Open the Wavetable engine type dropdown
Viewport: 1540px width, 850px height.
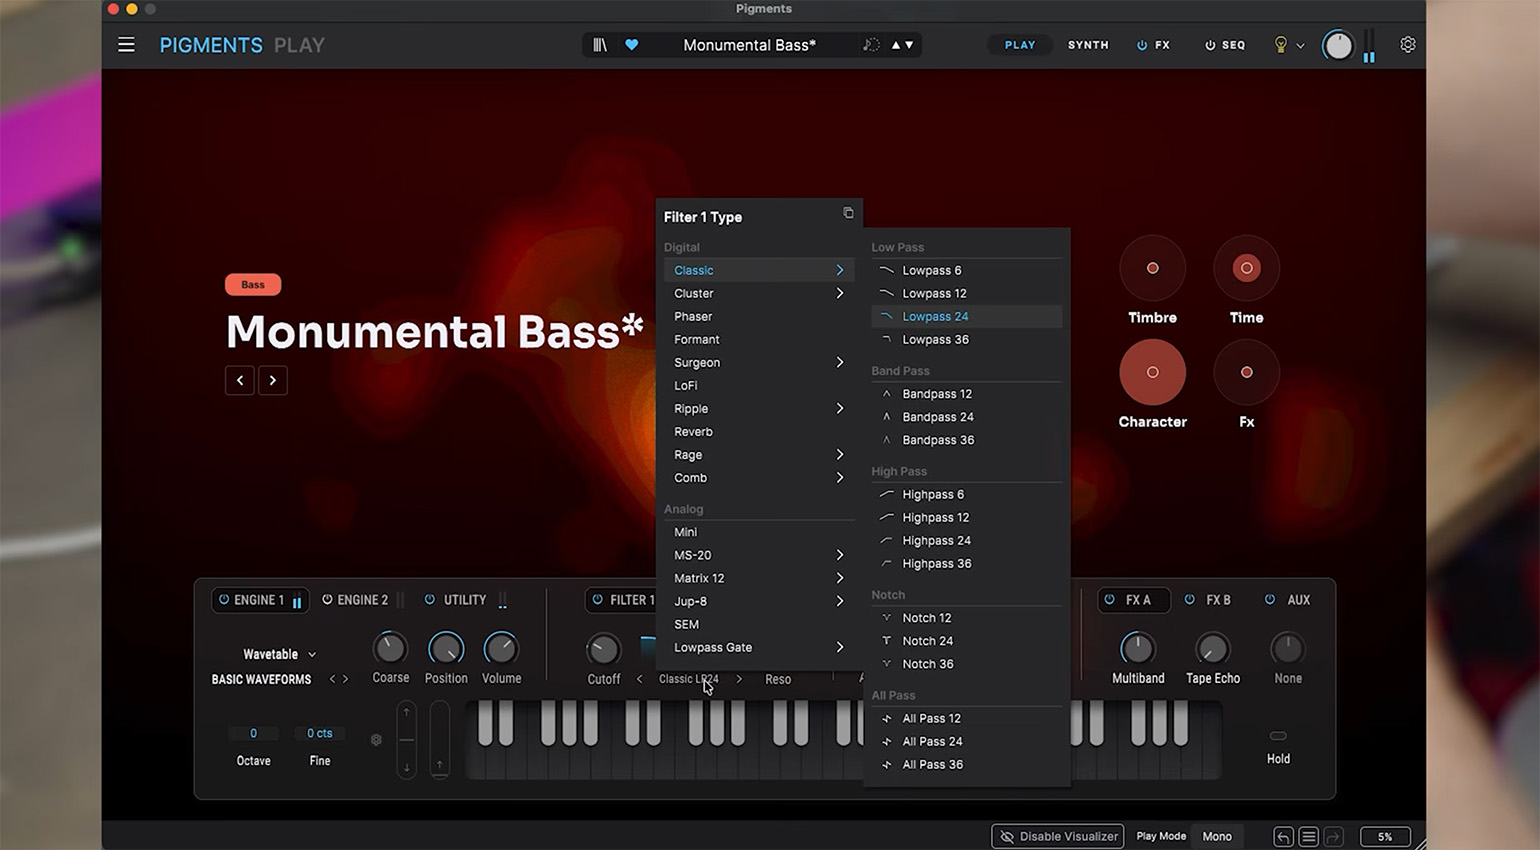point(280,654)
